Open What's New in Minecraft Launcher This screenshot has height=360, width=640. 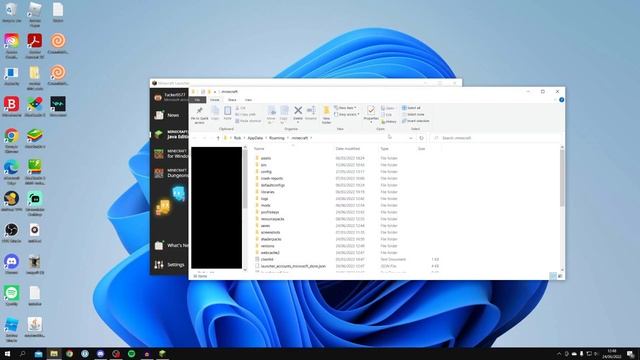coord(171,245)
